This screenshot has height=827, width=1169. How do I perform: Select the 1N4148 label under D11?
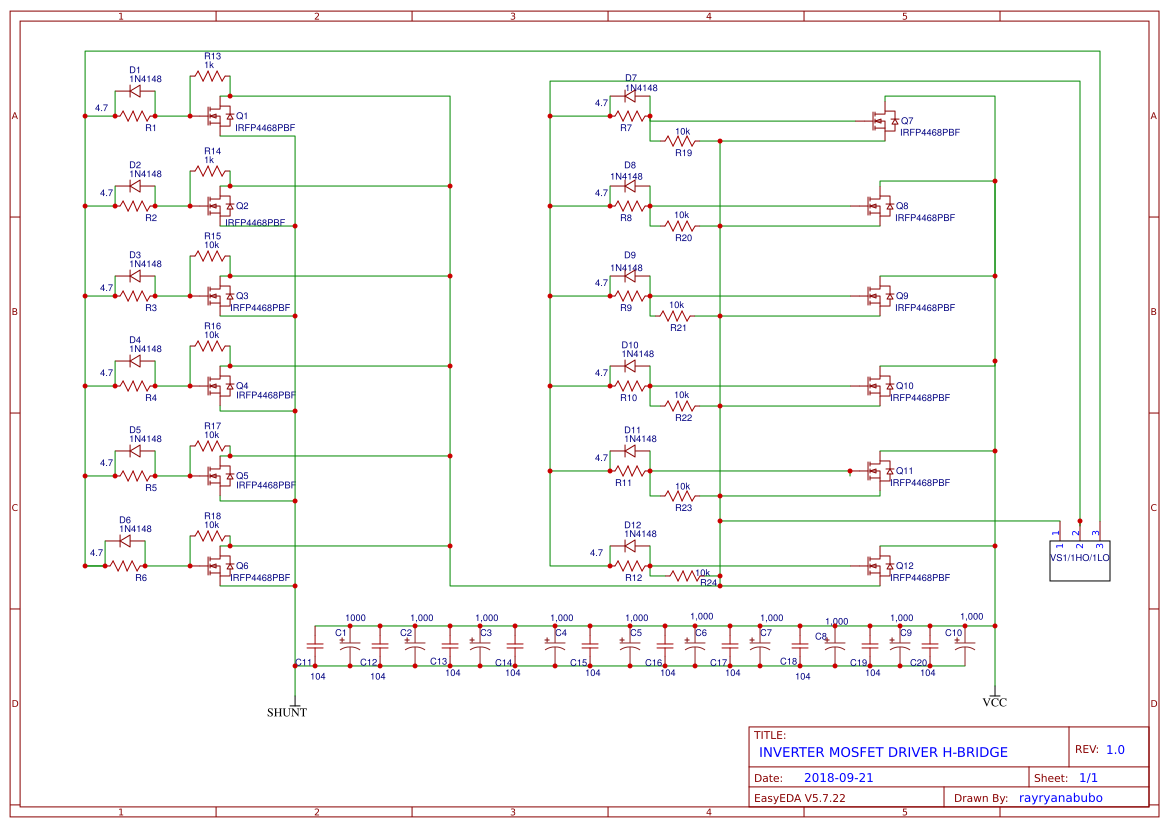pyautogui.click(x=640, y=439)
